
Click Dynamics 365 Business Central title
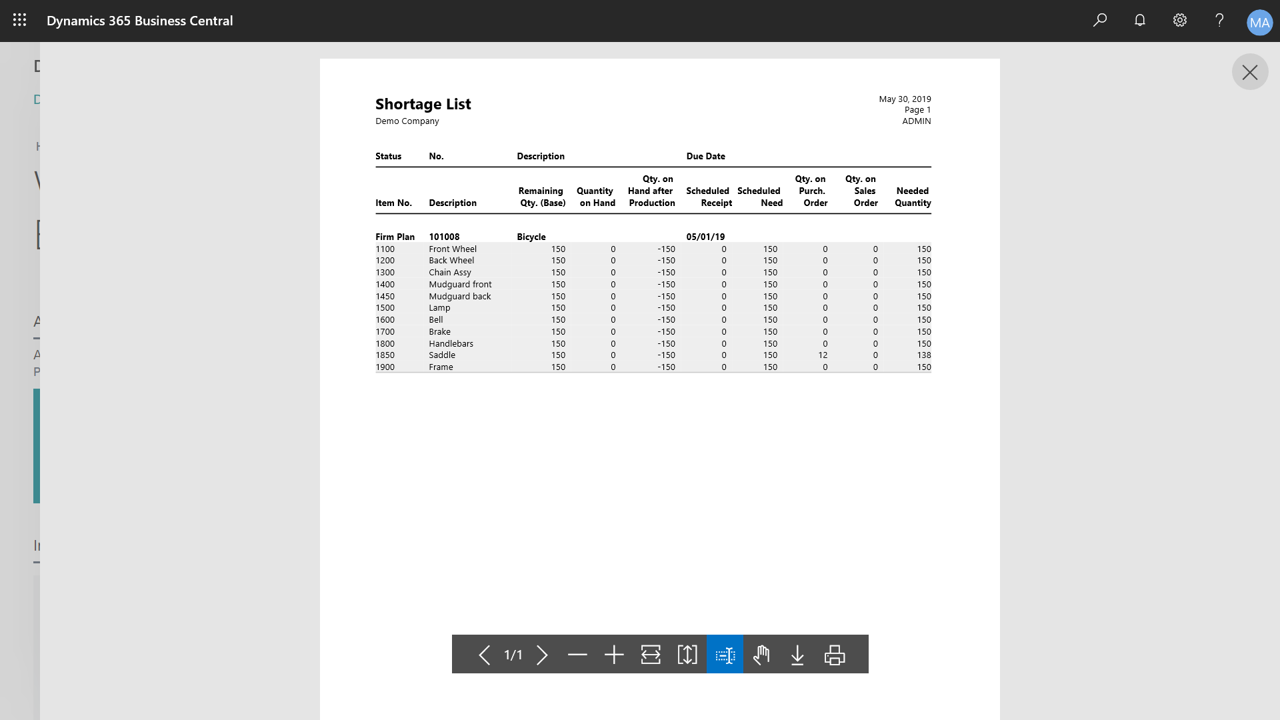point(140,20)
